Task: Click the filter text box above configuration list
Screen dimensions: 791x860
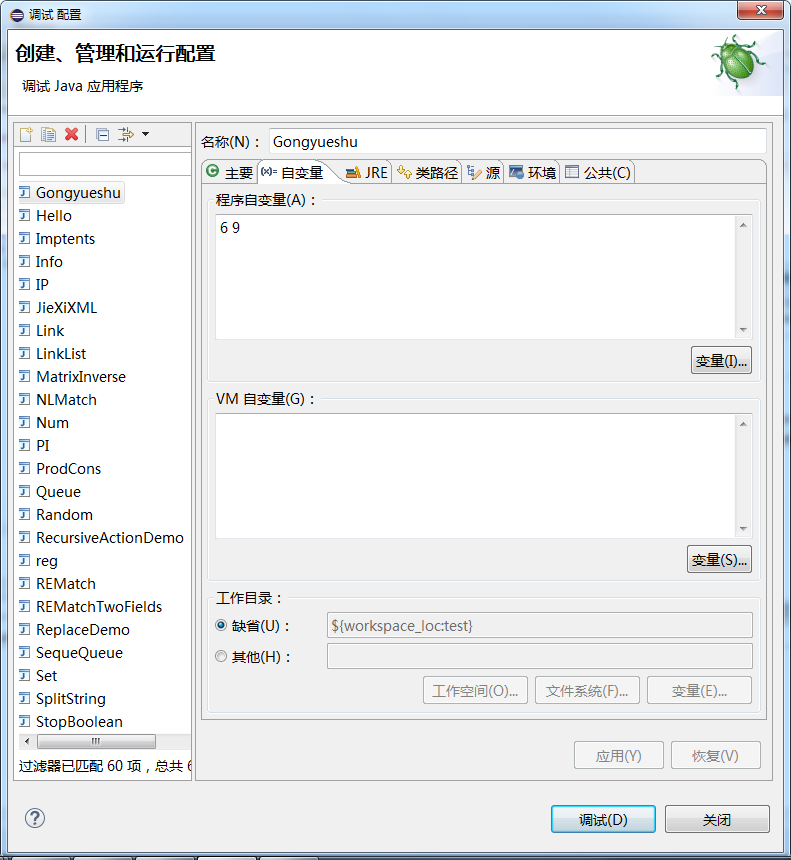Action: [105, 164]
